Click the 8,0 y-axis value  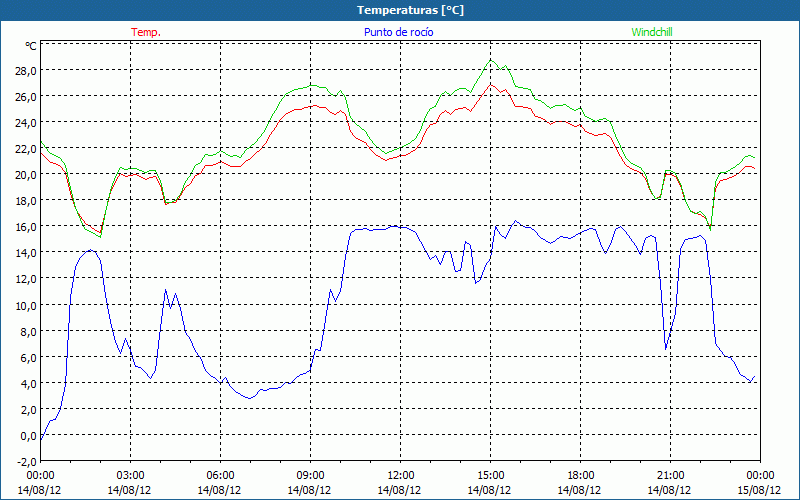coord(28,331)
